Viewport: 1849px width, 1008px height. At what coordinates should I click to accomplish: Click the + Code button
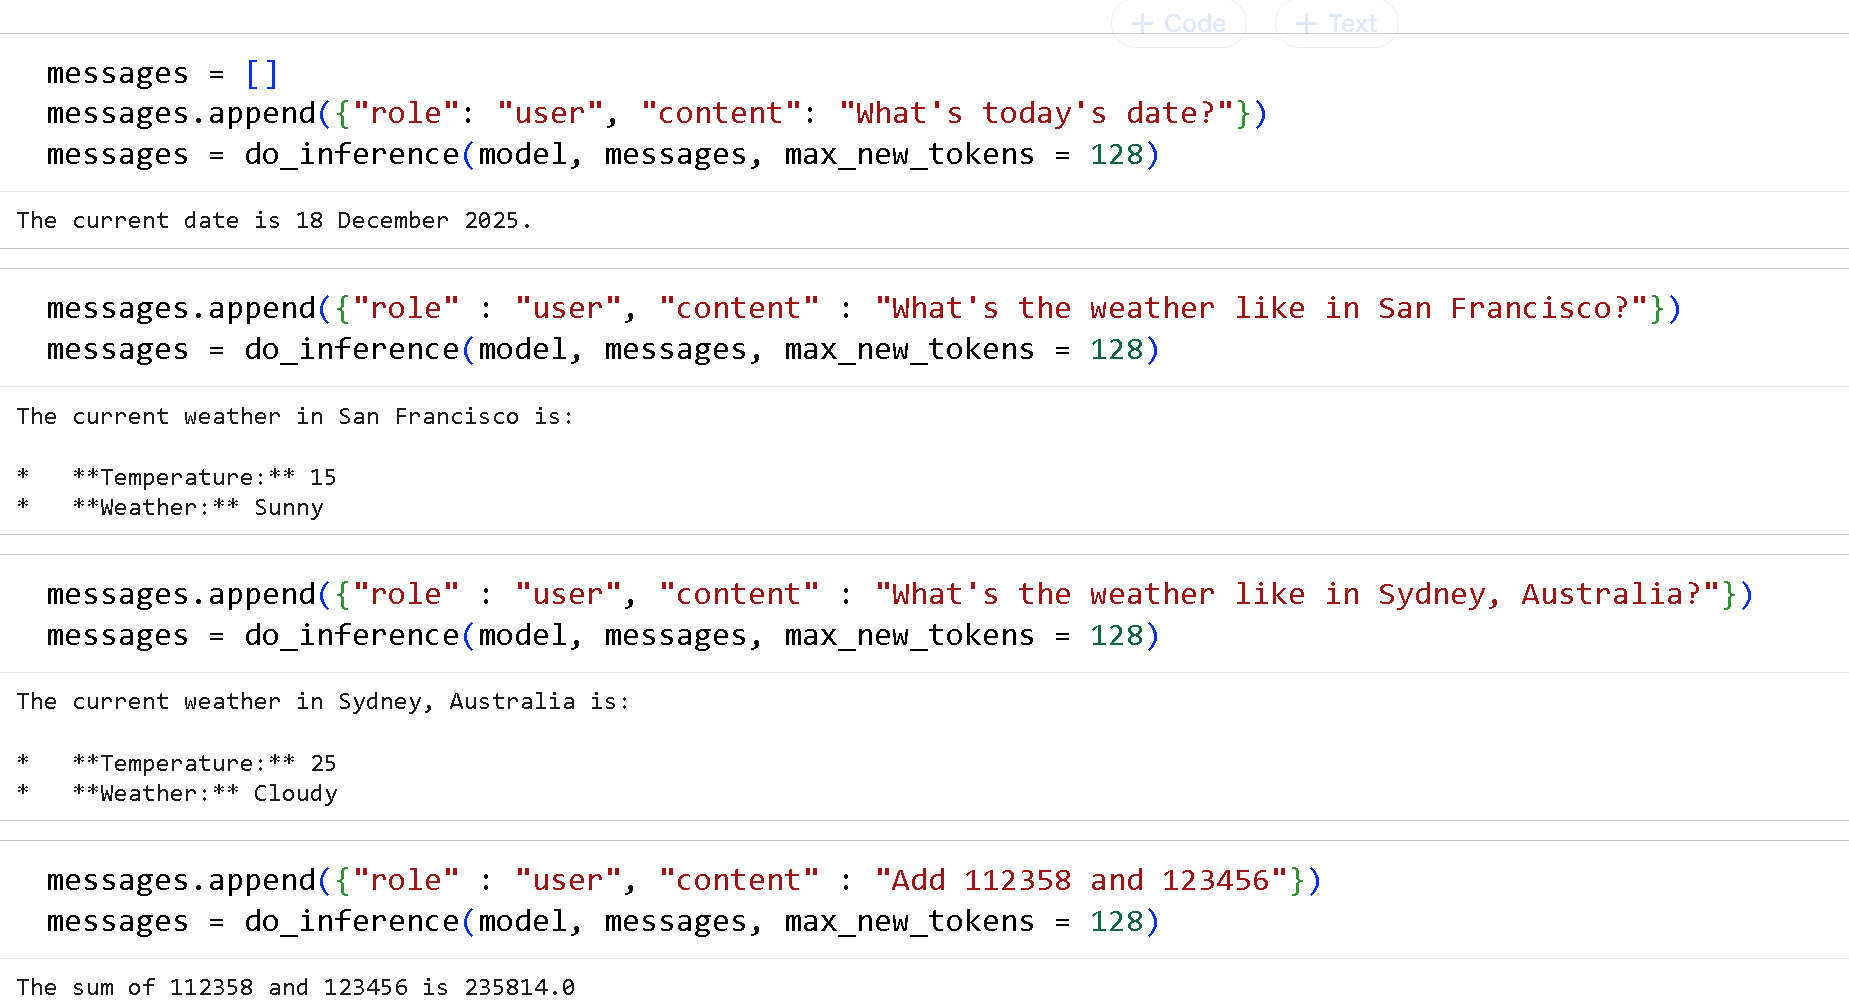coord(1178,23)
